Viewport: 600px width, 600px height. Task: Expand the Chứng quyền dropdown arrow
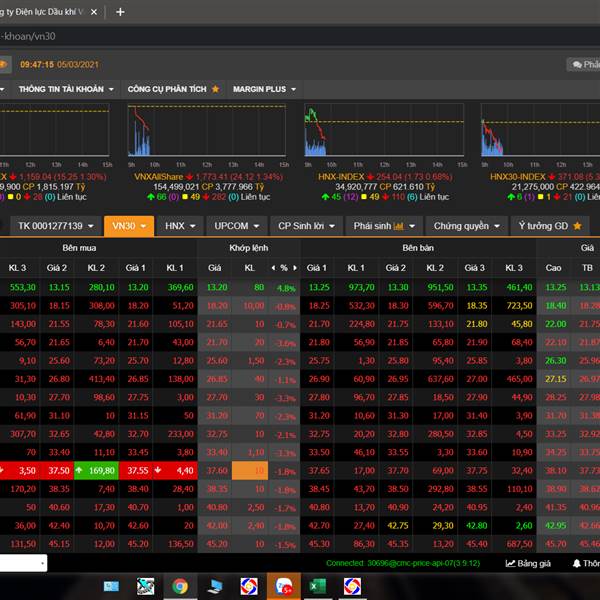(497, 227)
